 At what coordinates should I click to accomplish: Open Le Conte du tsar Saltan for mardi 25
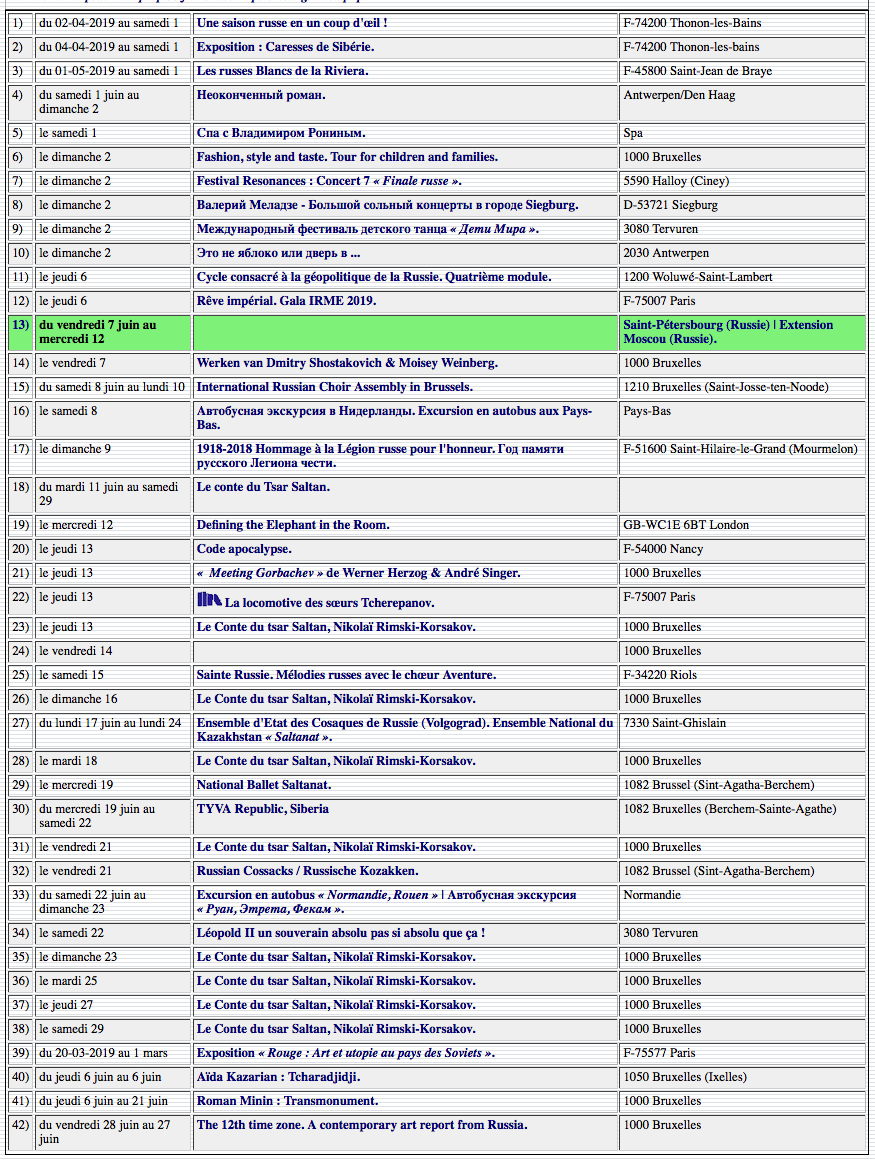click(336, 981)
